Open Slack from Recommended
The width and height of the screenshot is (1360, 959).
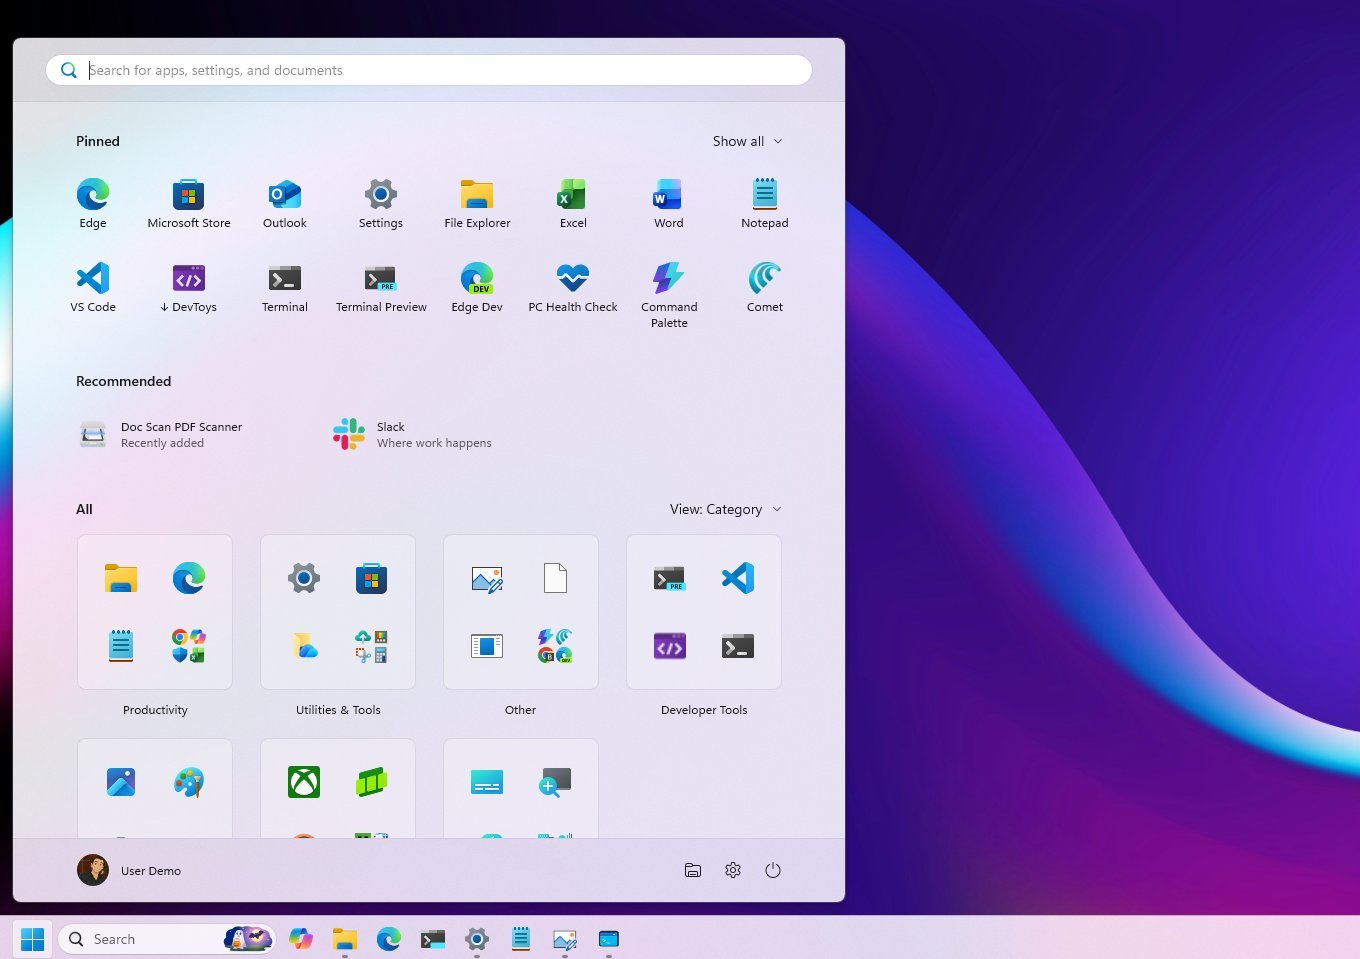411,434
